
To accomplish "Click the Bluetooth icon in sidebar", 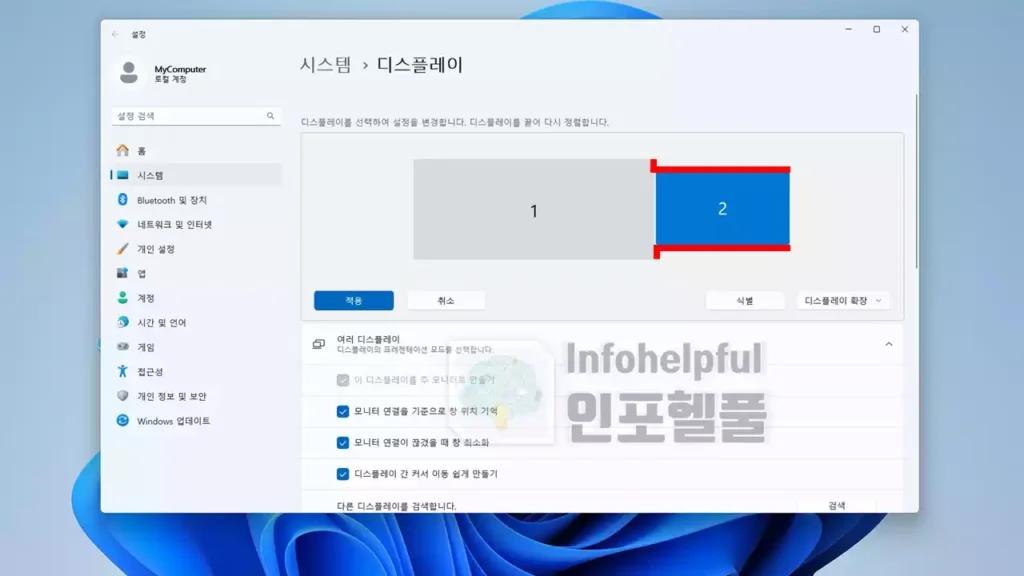I will click(123, 200).
